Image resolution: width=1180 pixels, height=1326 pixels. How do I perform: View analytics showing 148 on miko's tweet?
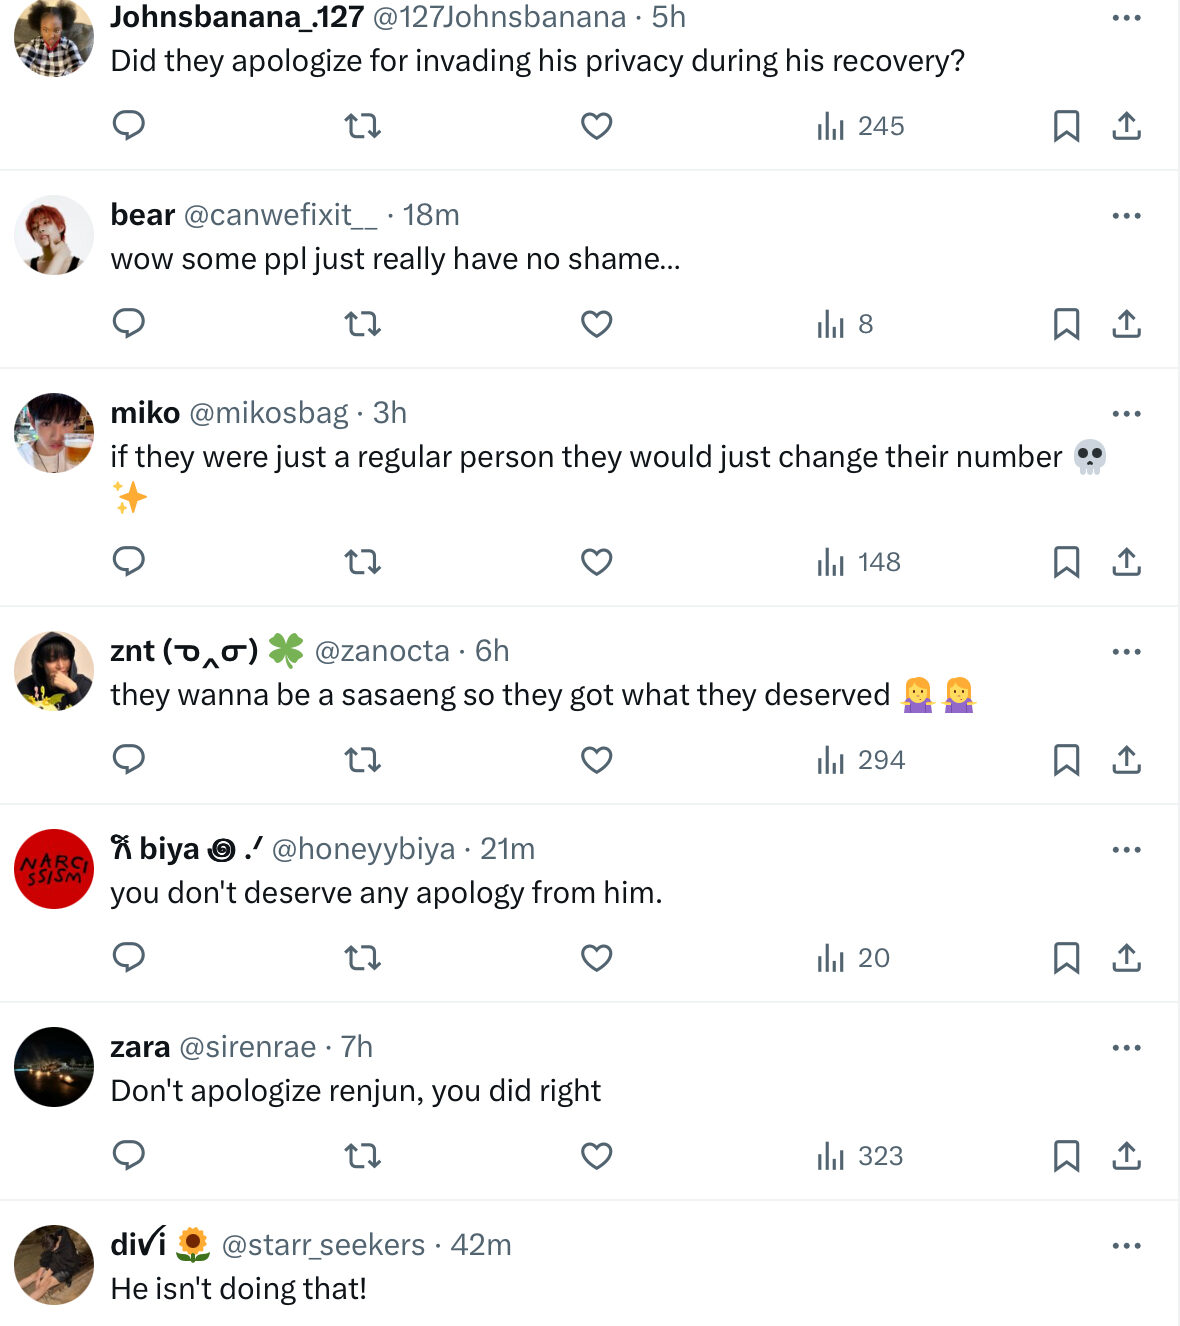click(858, 562)
